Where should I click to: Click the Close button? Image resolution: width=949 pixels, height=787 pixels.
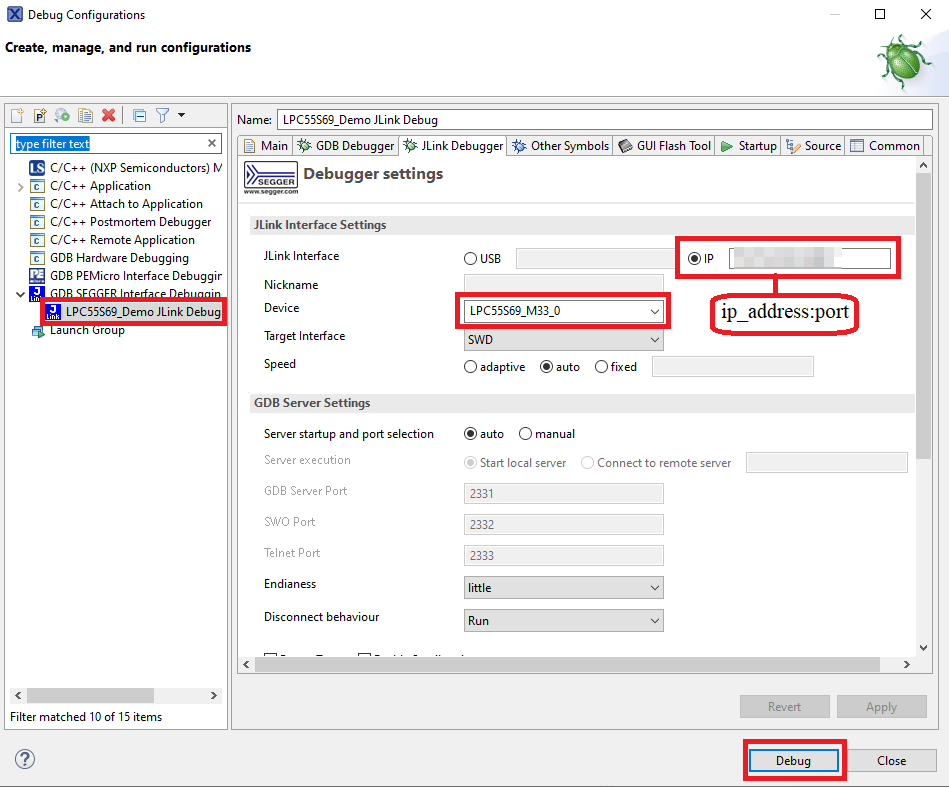pos(891,760)
